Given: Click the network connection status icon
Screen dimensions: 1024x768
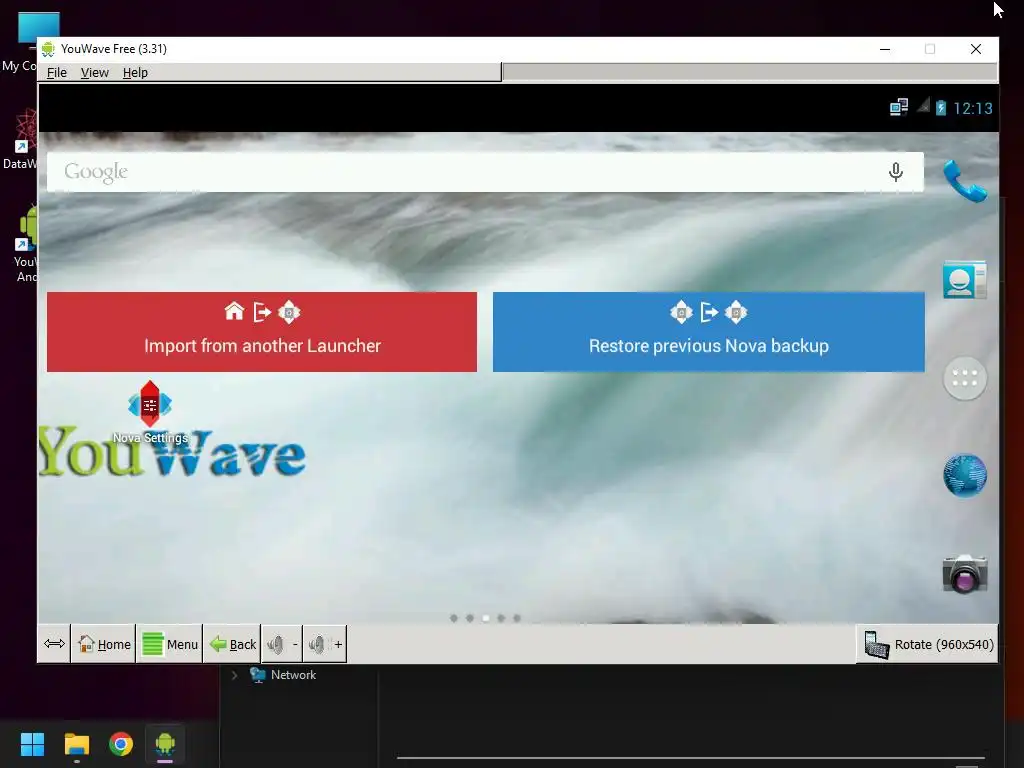Looking at the screenshot, I should coord(899,107).
